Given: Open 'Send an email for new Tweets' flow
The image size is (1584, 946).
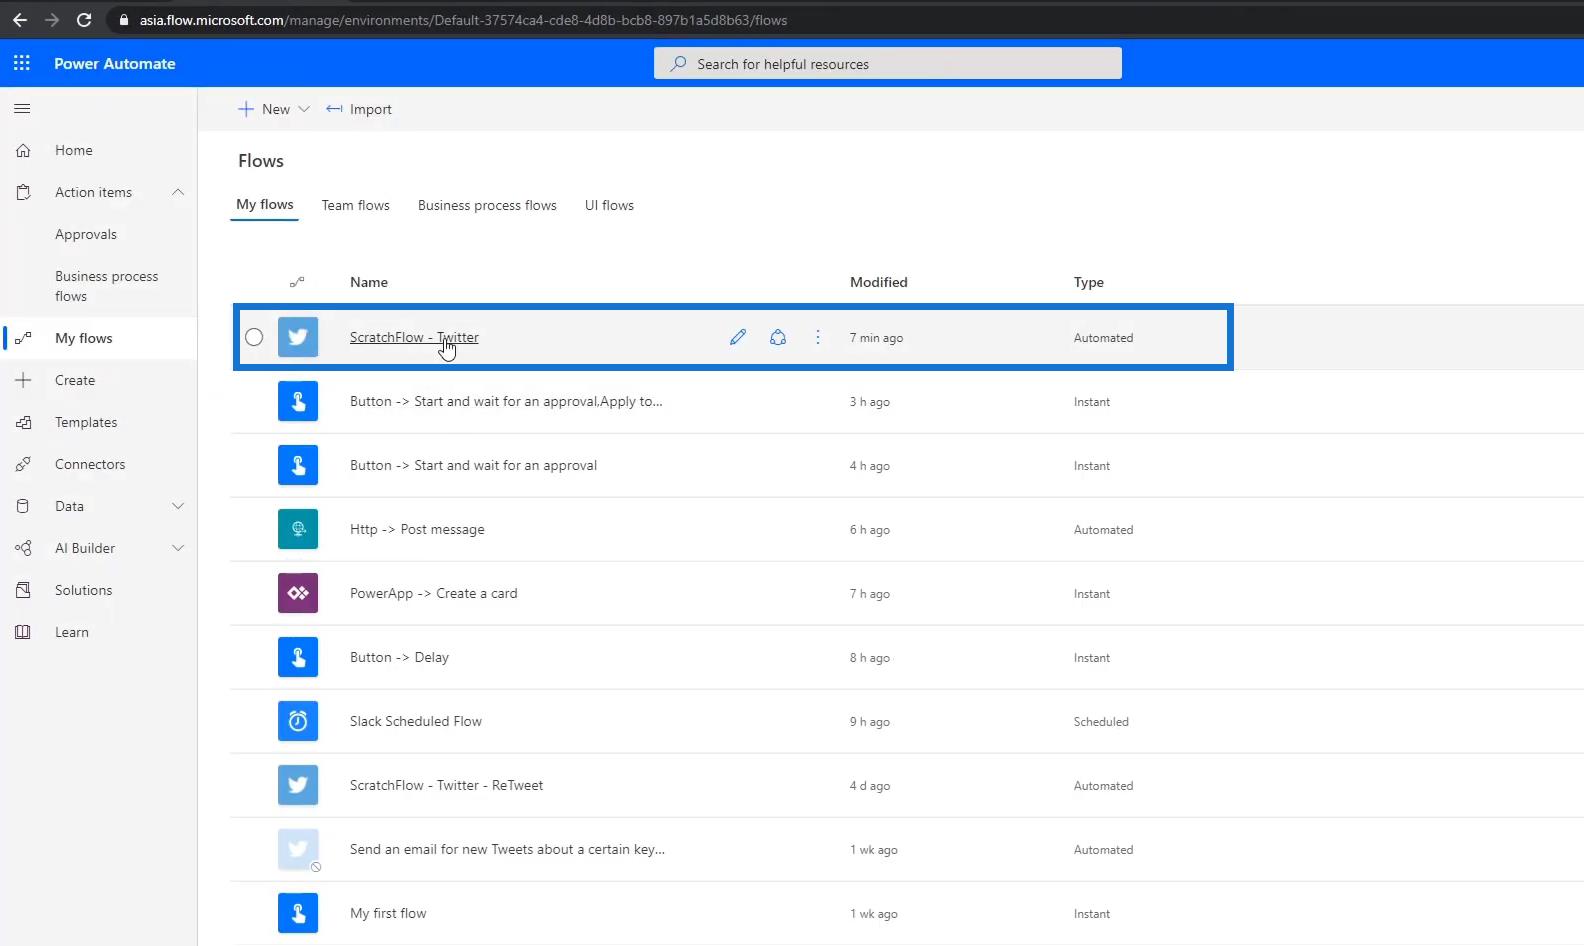Looking at the screenshot, I should 507,849.
